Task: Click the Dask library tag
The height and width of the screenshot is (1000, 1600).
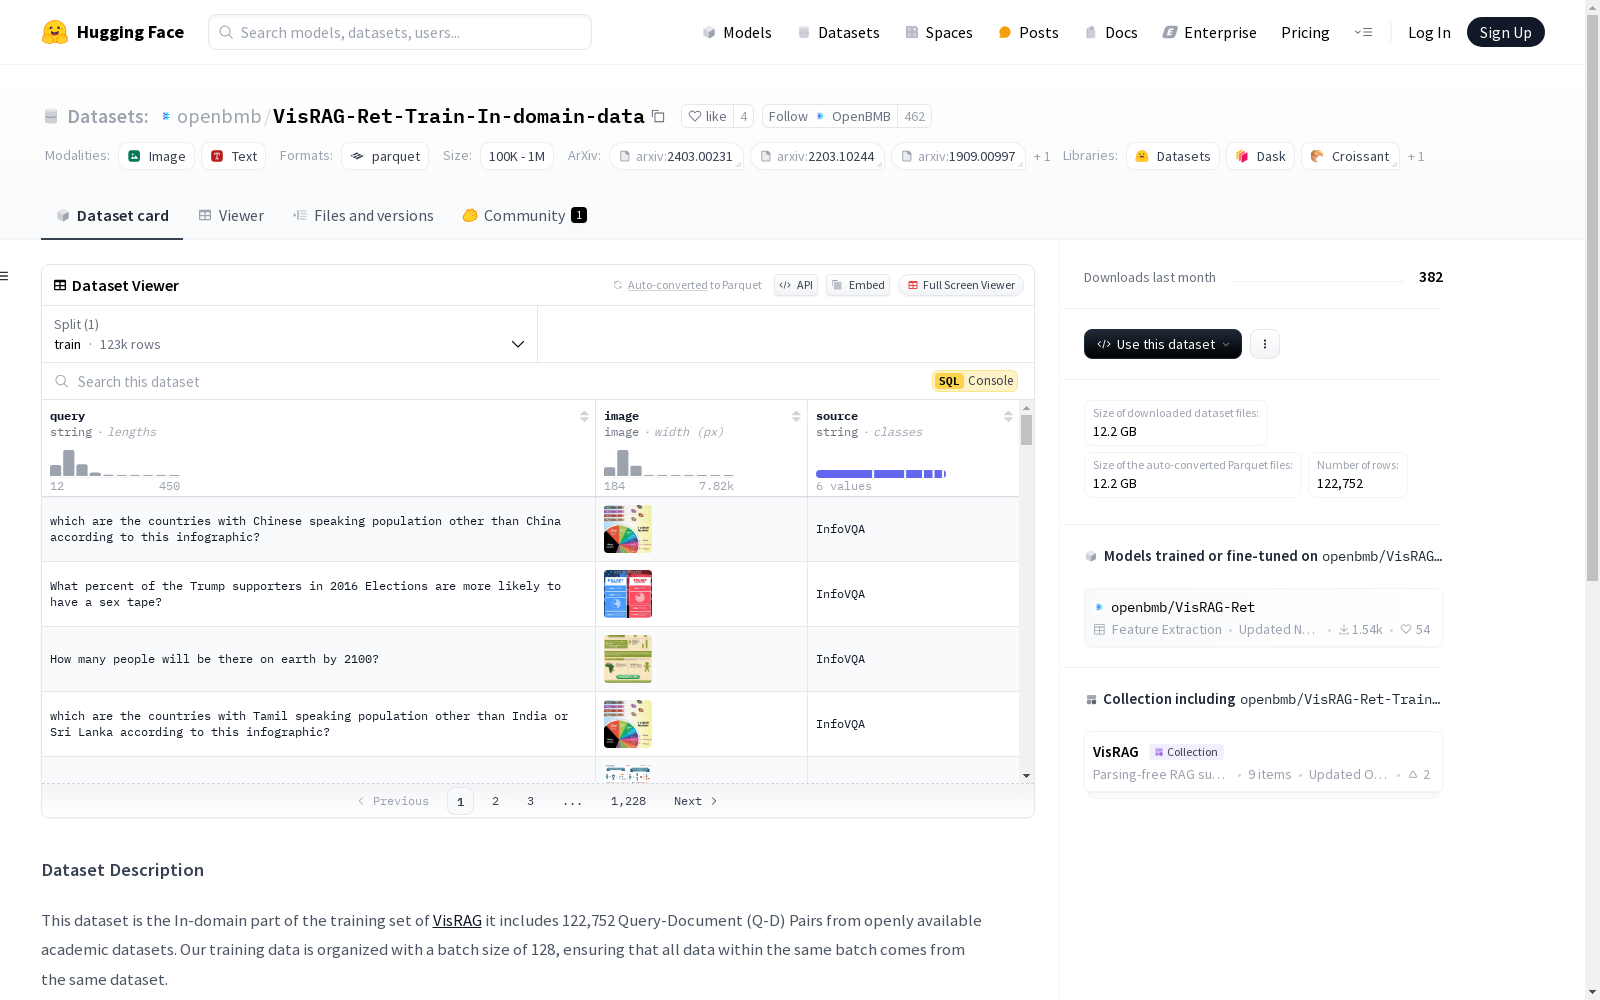Action: pos(1261,156)
